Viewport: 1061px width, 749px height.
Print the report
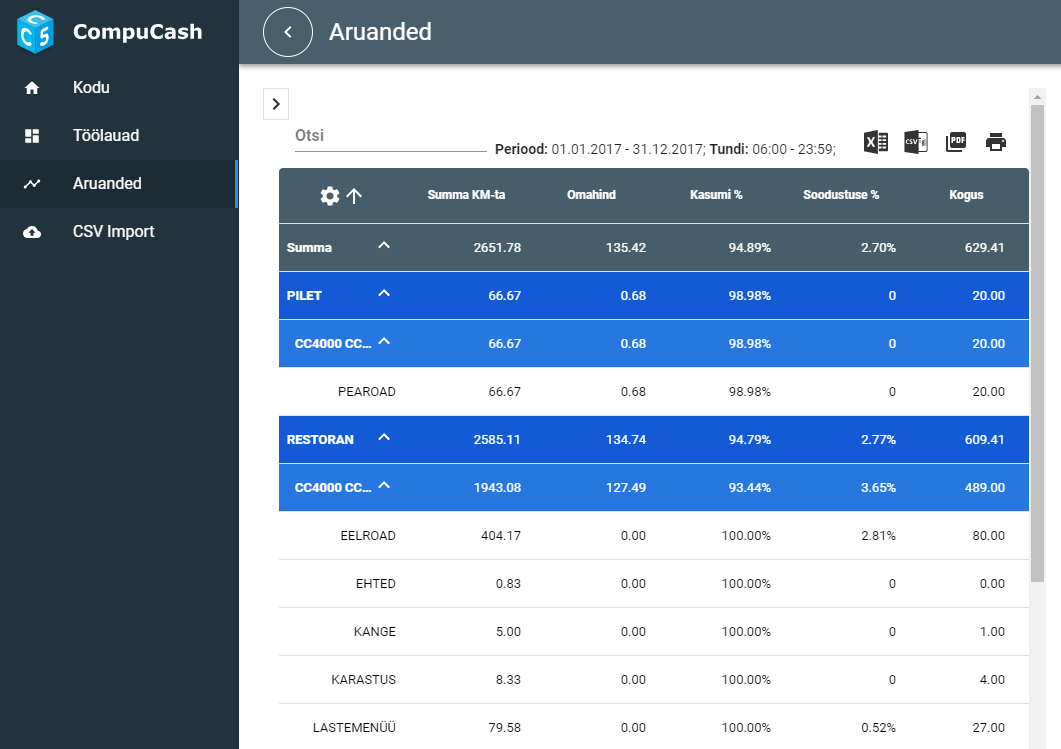click(996, 142)
